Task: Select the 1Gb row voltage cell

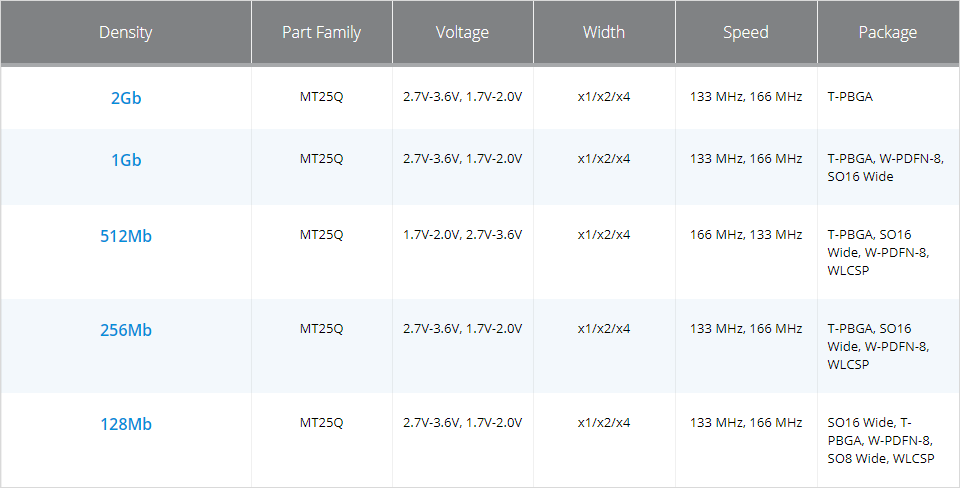Action: point(462,159)
